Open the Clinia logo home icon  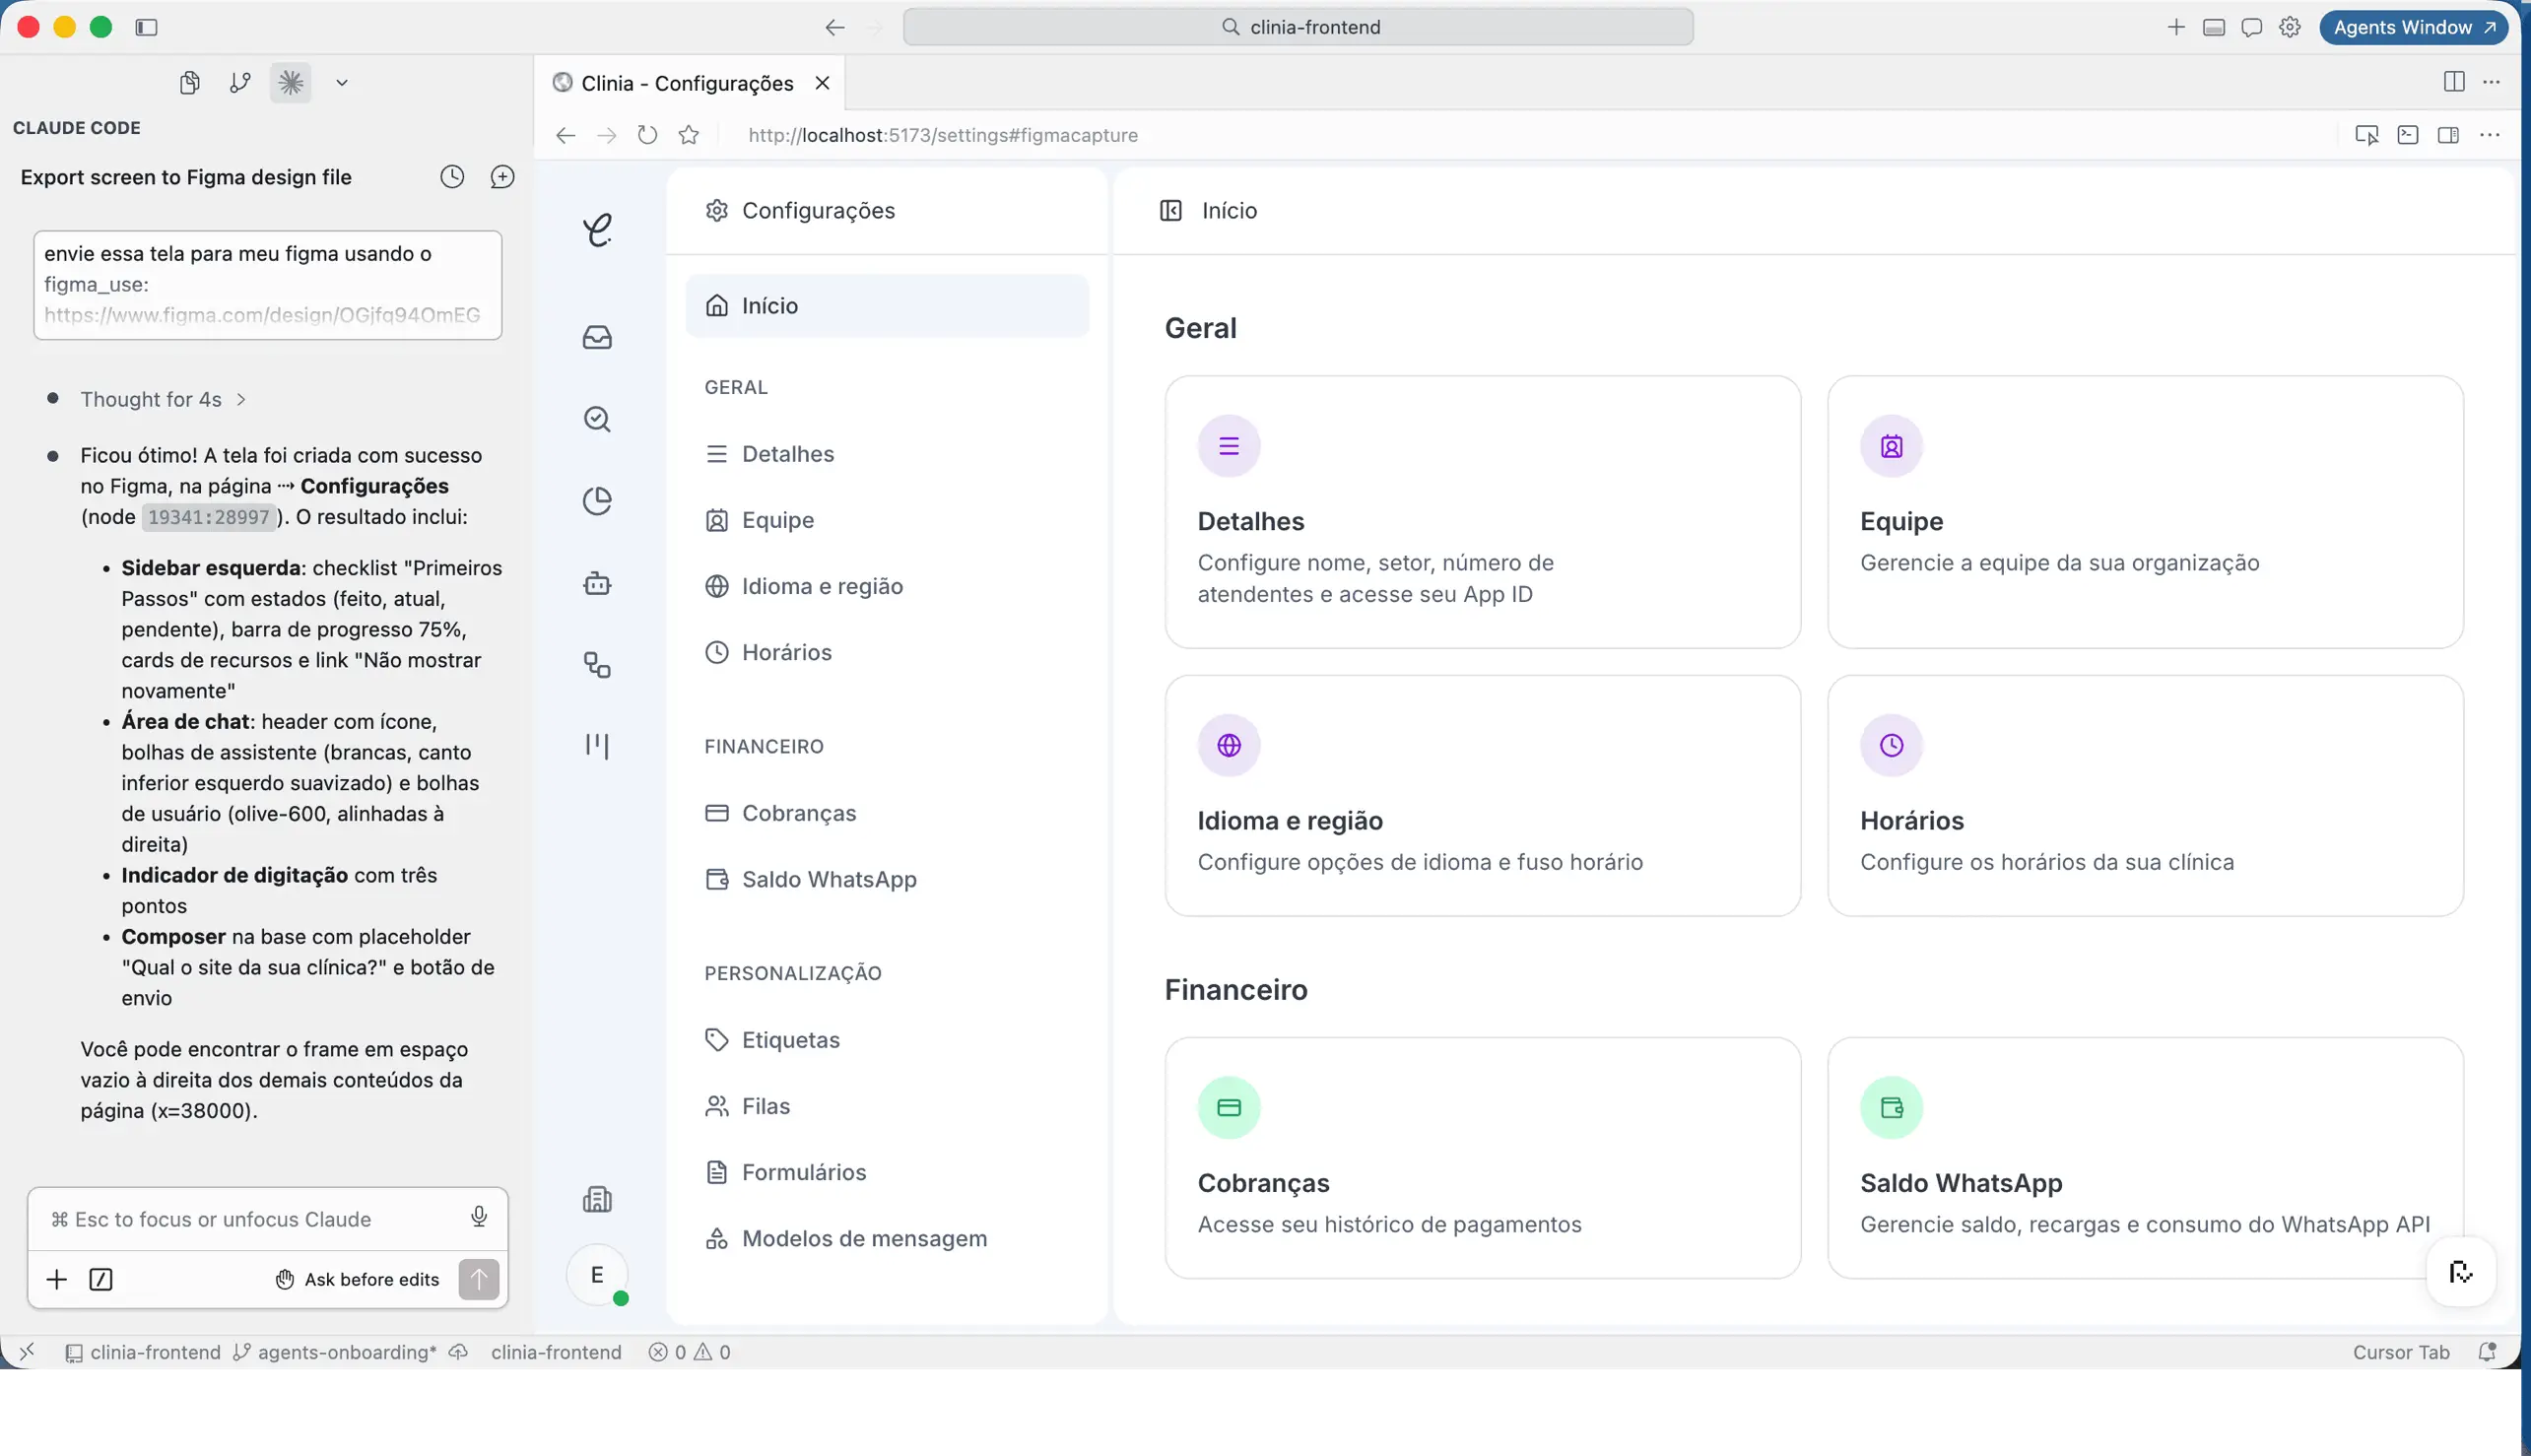[597, 230]
